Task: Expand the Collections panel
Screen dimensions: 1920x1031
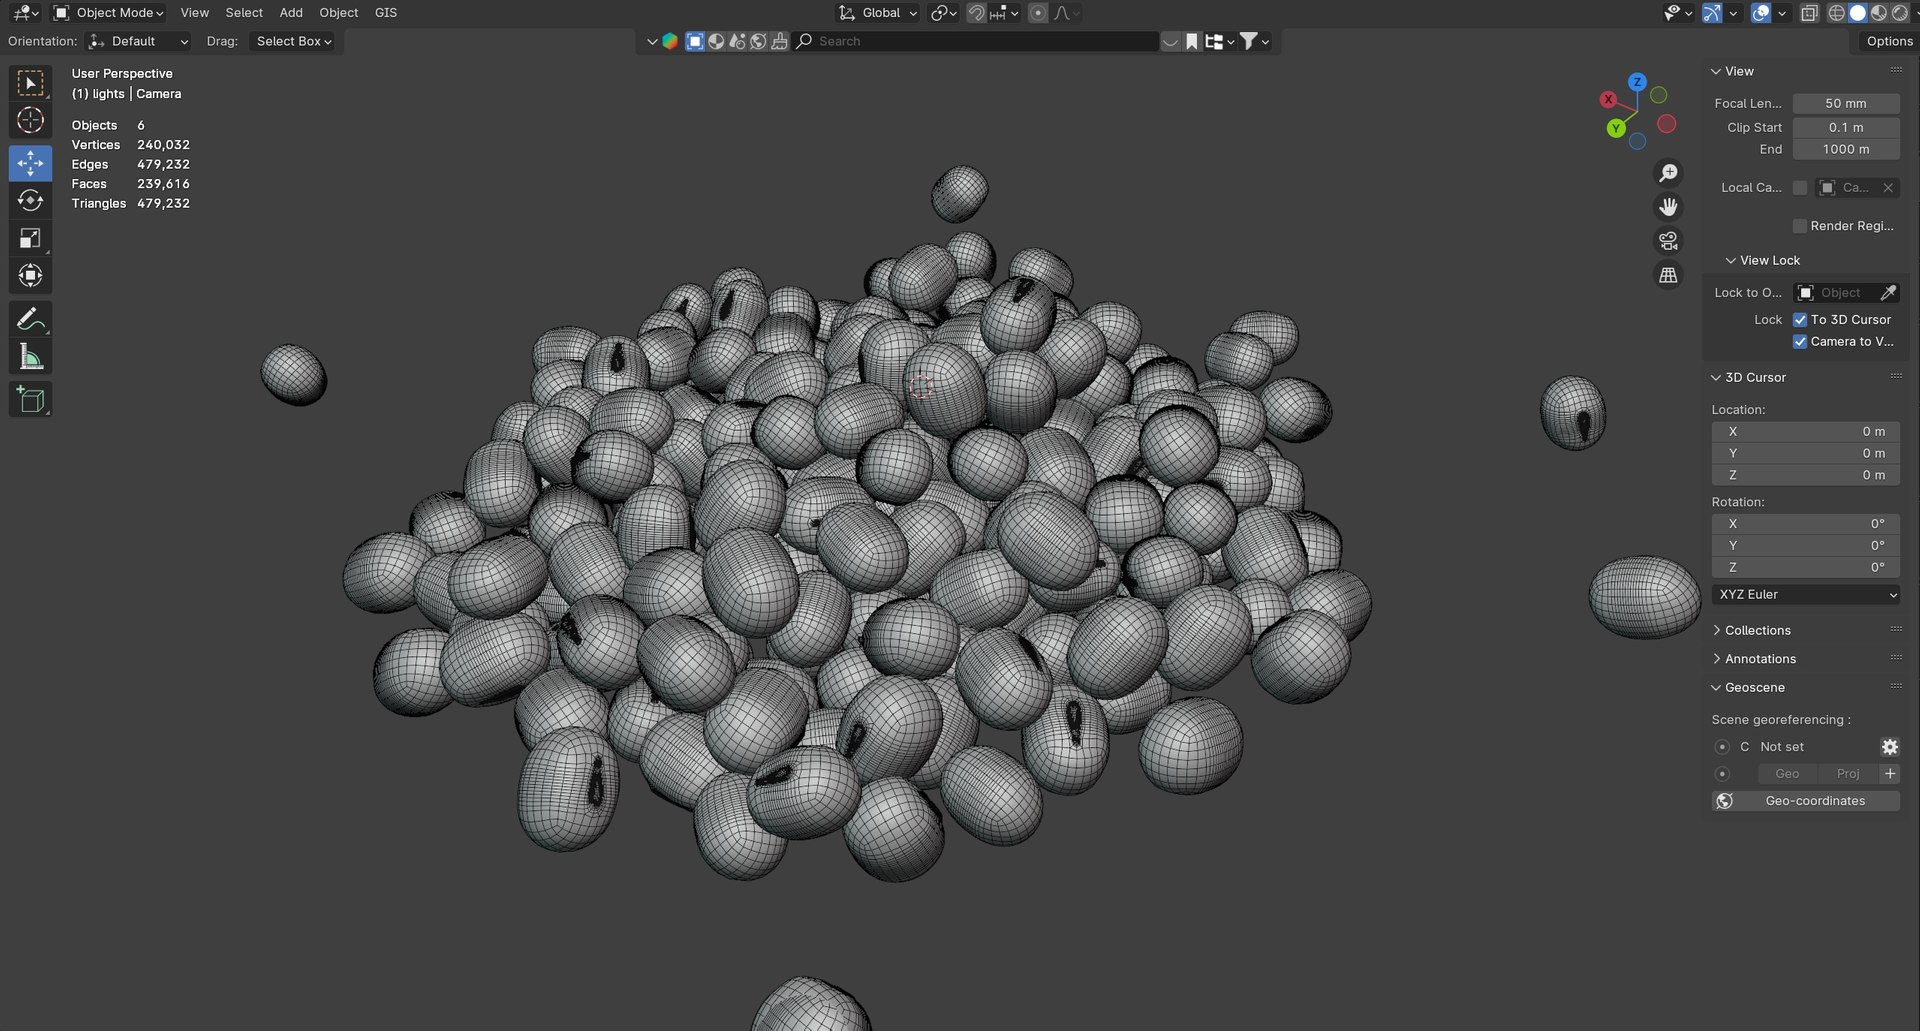Action: point(1757,630)
